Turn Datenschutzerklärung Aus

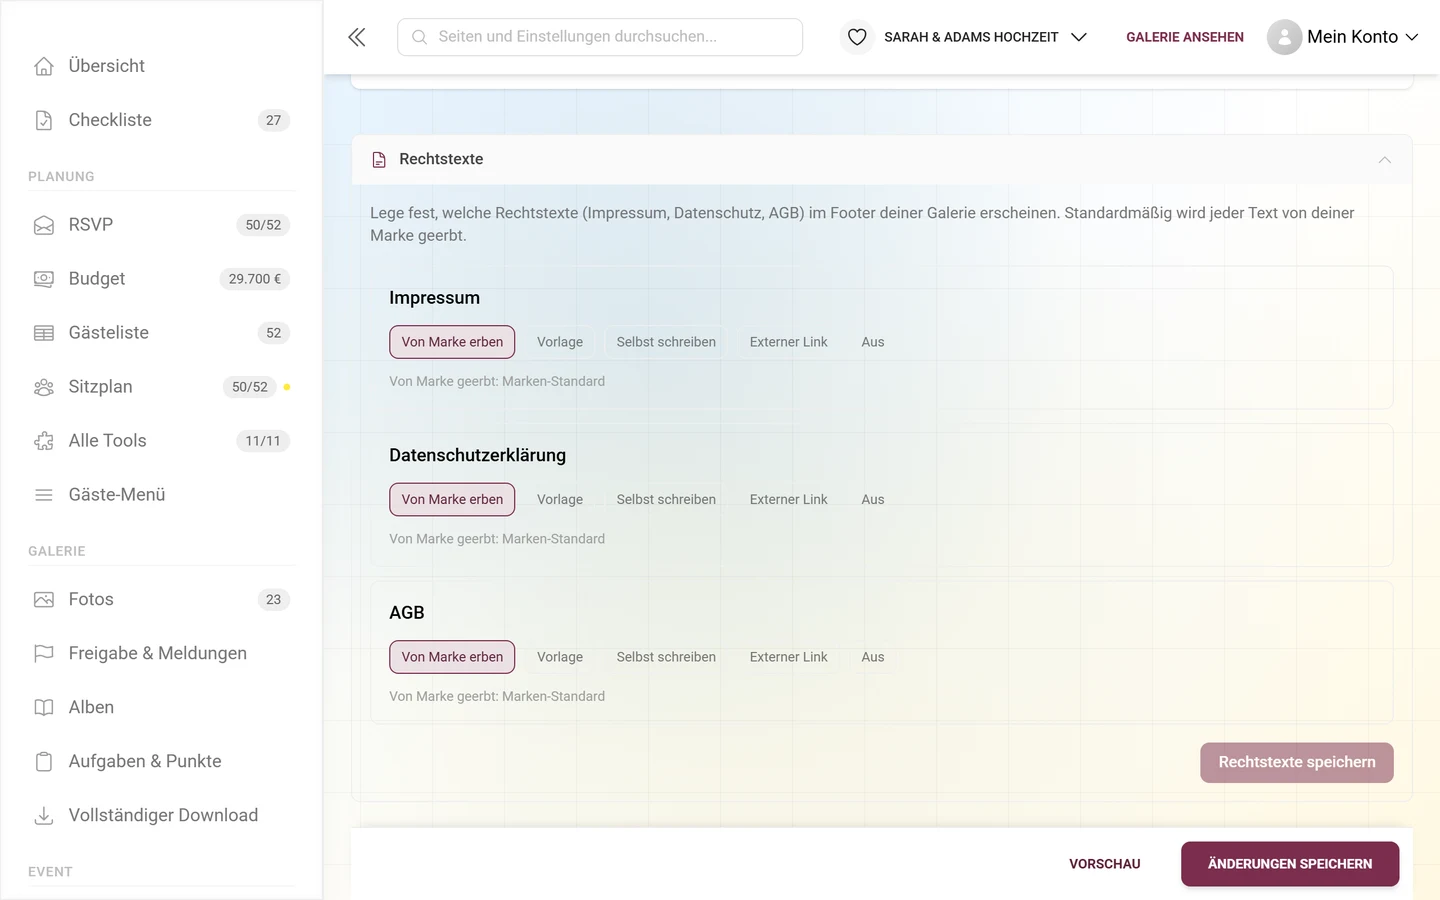click(x=873, y=500)
